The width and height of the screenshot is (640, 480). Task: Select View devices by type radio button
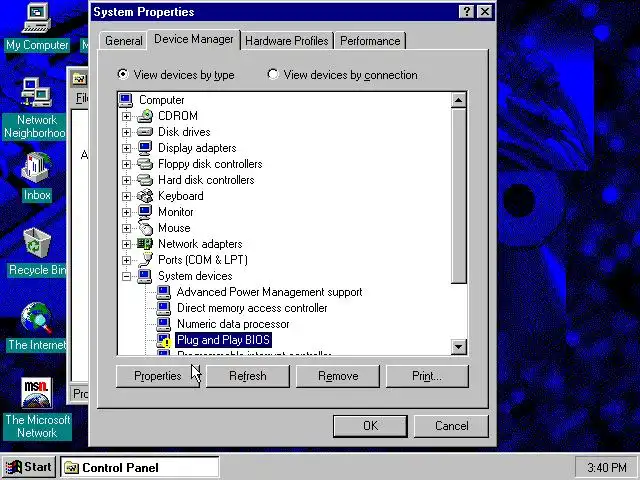pyautogui.click(x=122, y=74)
